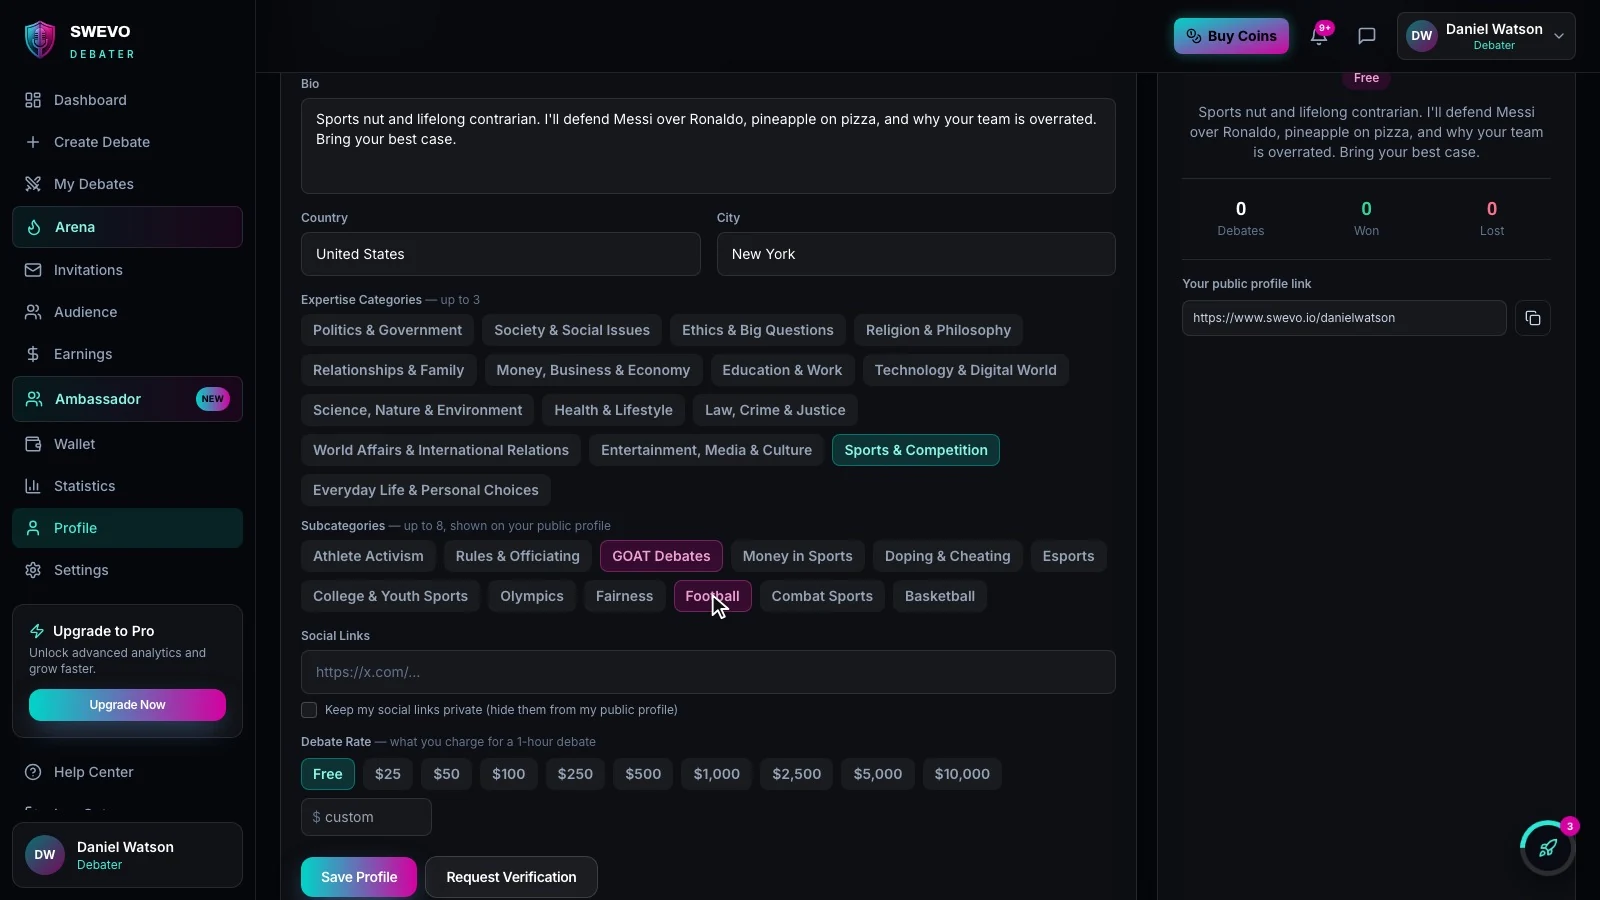Open the Help Center sidebar link
This screenshot has width=1600, height=900.
(x=127, y=772)
